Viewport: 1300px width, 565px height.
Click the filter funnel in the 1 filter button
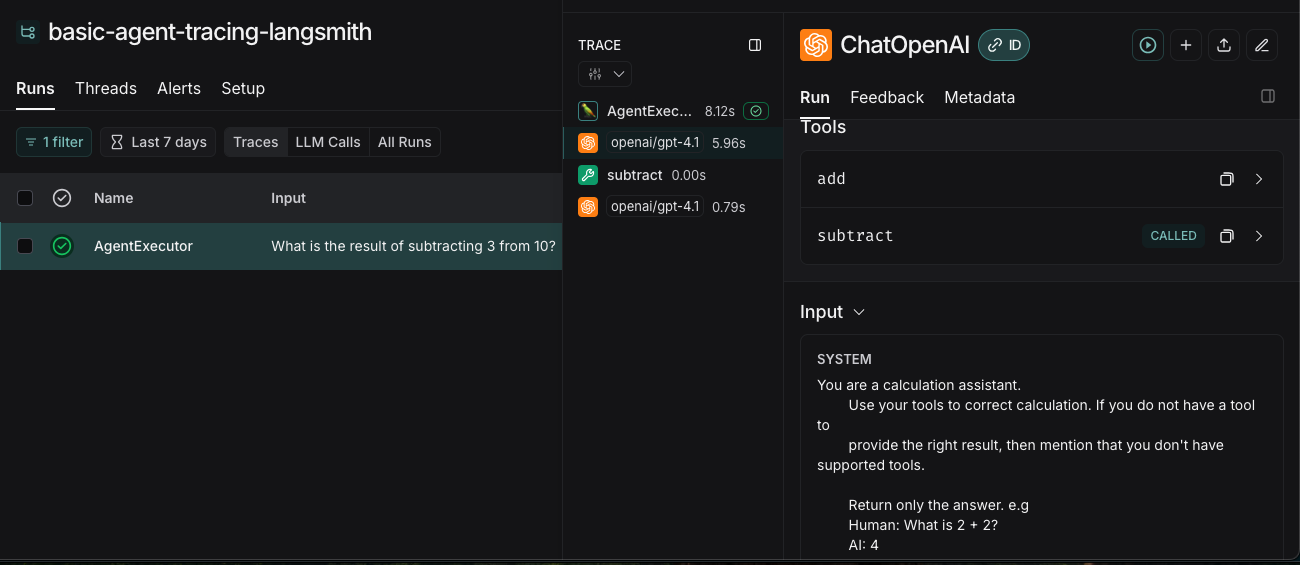(31, 142)
